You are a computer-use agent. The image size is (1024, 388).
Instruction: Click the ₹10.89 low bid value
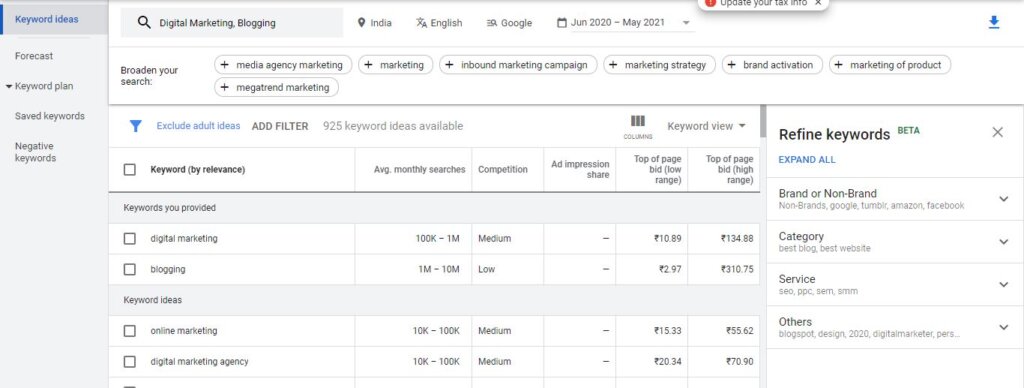(667, 239)
